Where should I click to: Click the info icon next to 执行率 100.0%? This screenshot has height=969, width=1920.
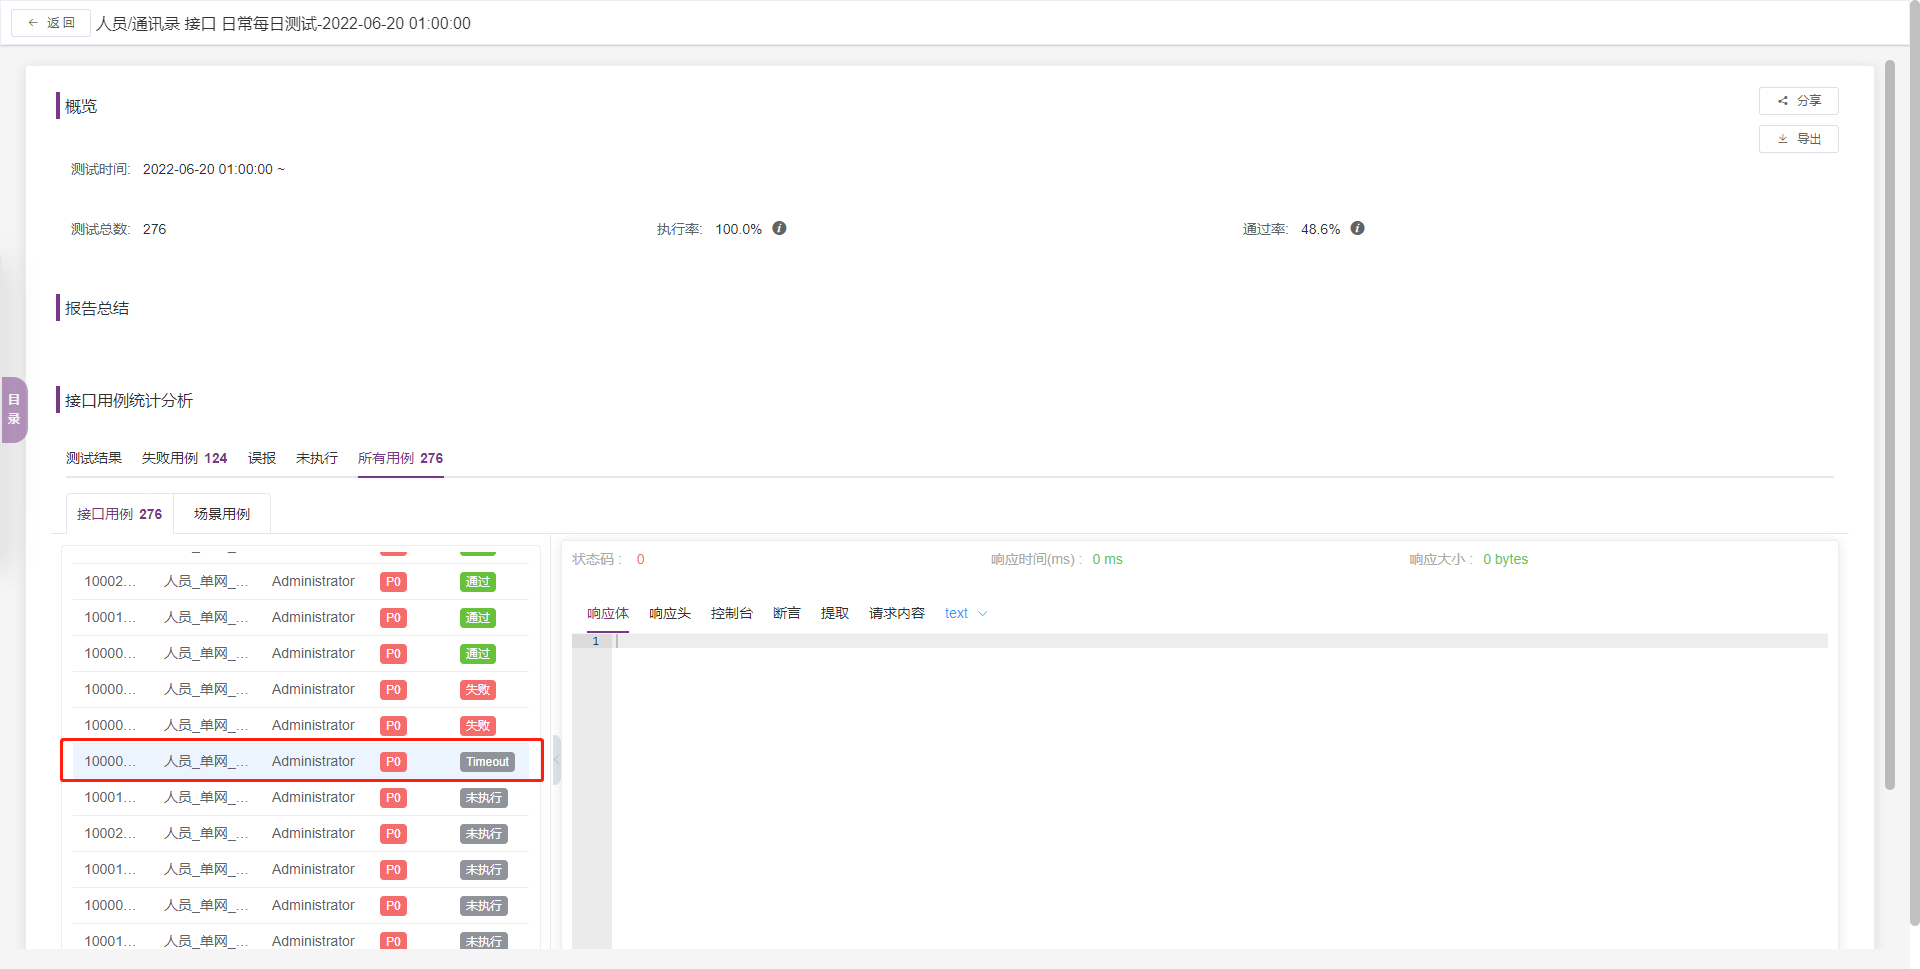coord(779,229)
